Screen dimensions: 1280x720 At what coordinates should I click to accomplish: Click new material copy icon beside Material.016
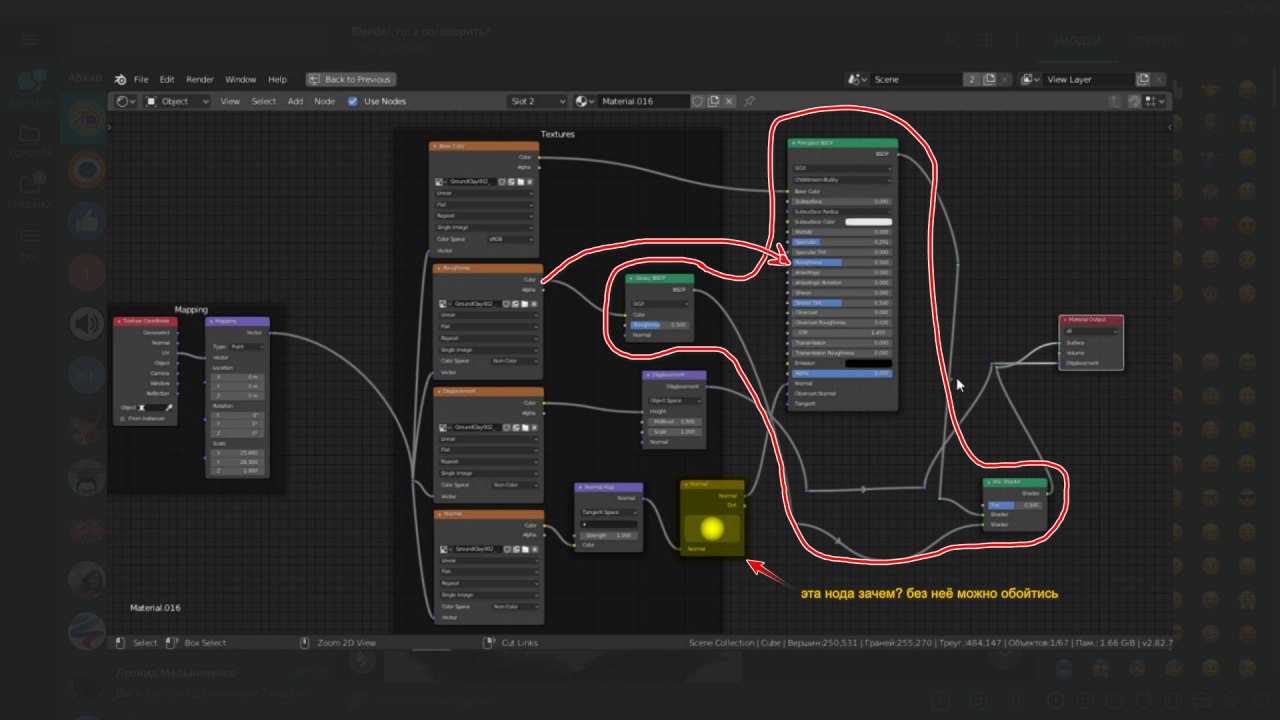(x=714, y=101)
